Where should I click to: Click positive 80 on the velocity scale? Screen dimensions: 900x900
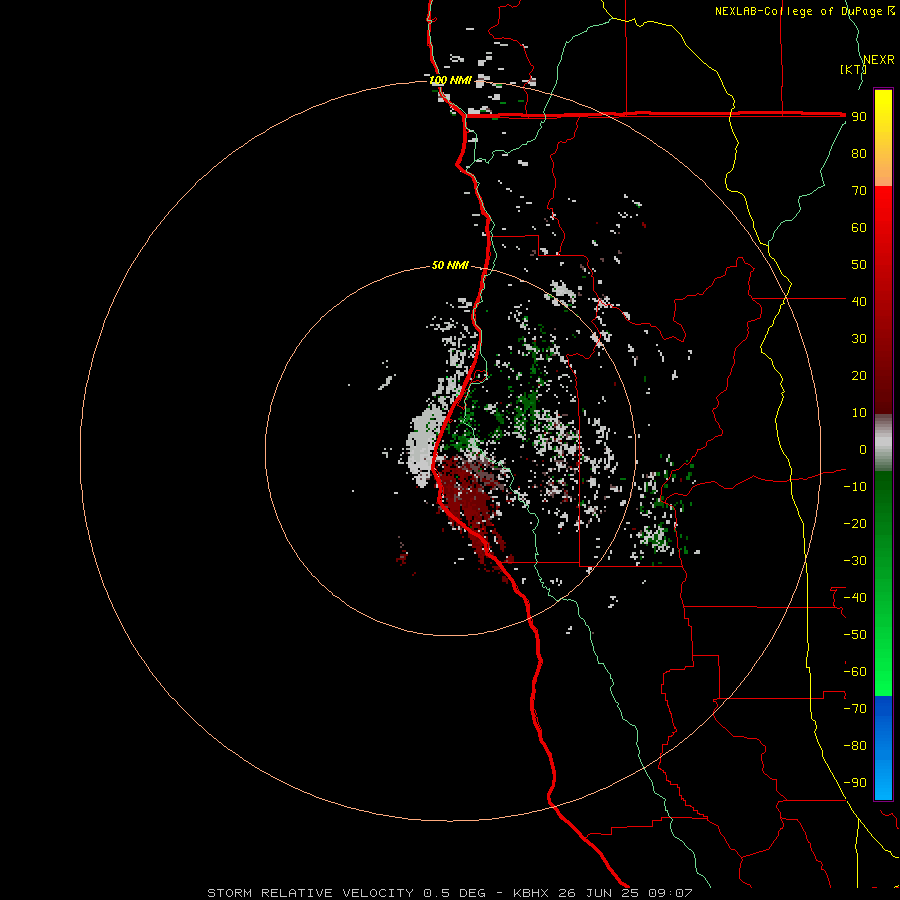pyautogui.click(x=859, y=153)
